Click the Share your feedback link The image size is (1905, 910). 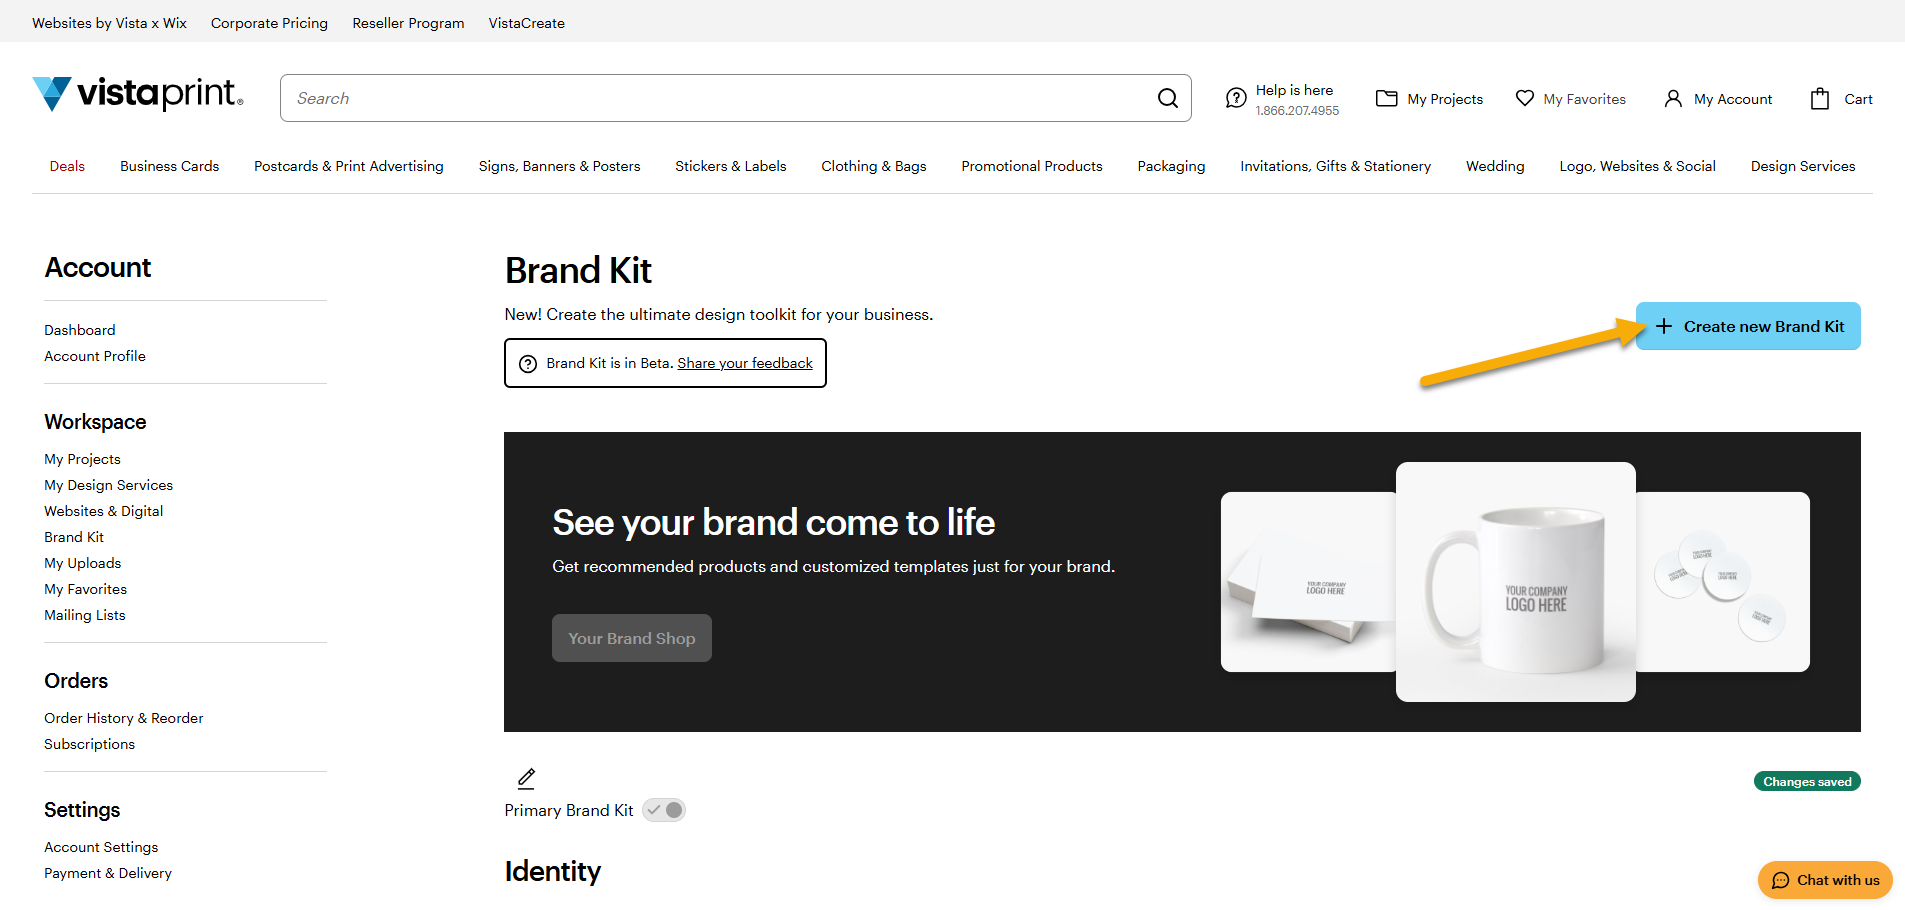tap(745, 363)
